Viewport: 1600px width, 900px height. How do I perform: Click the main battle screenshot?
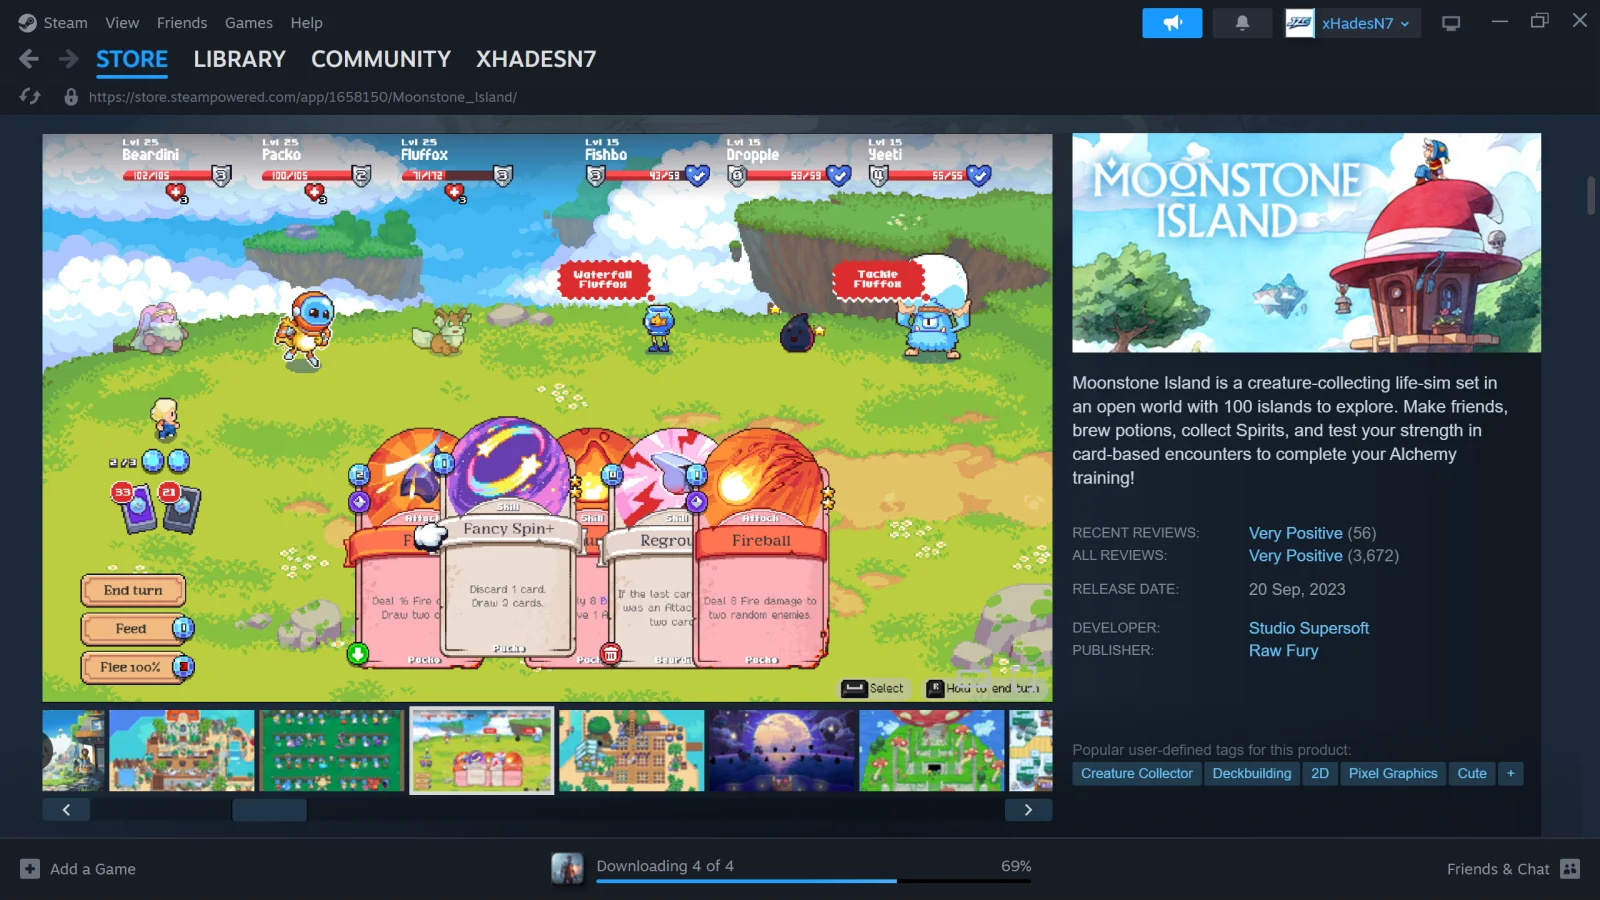(547, 418)
